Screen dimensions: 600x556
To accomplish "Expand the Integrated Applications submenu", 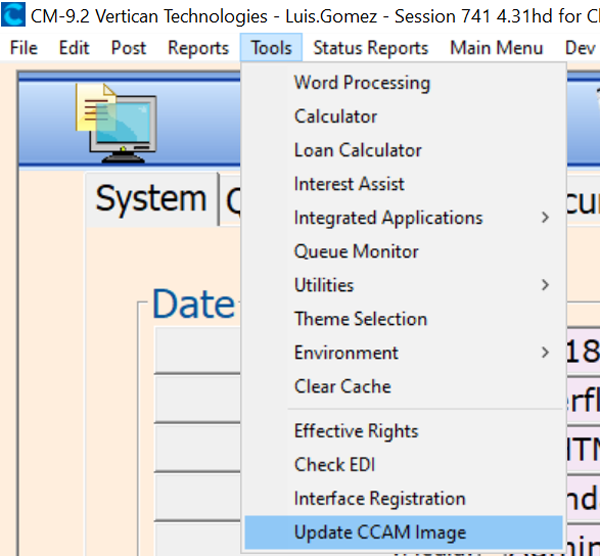I will pos(404,217).
